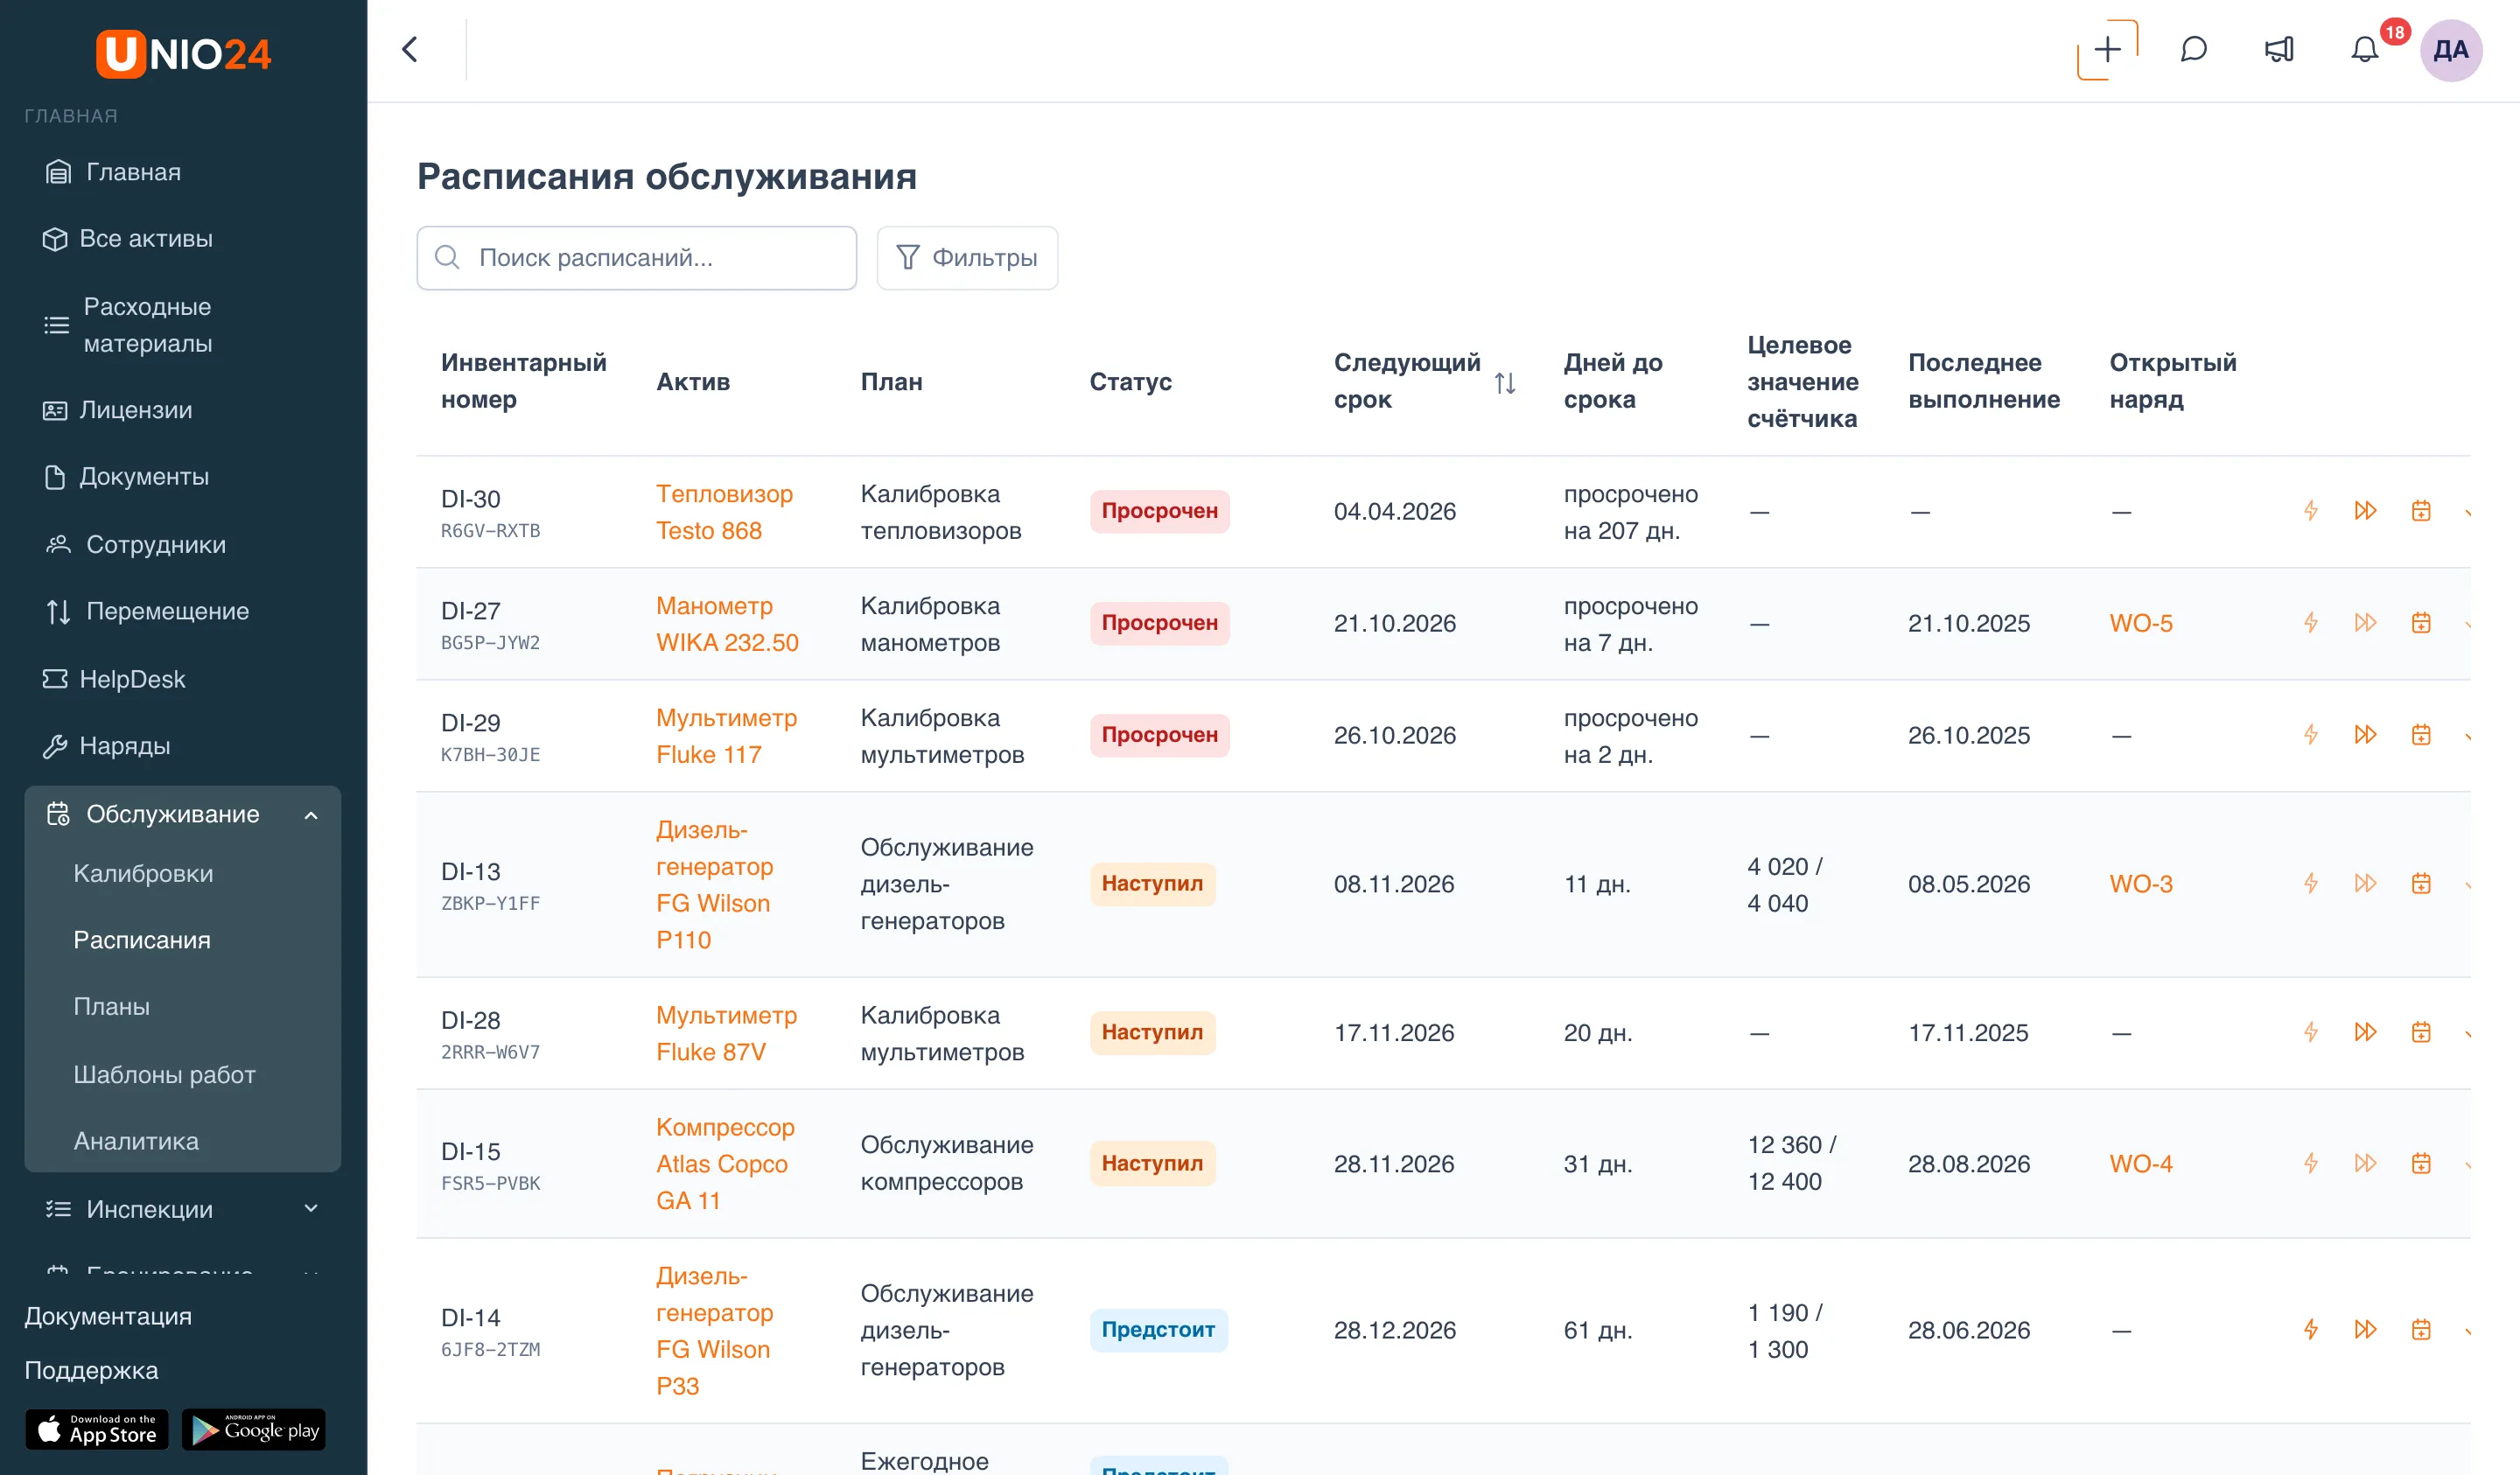Open the announcements megaphone icon
This screenshot has width=2520, height=1475.
[x=2279, y=50]
